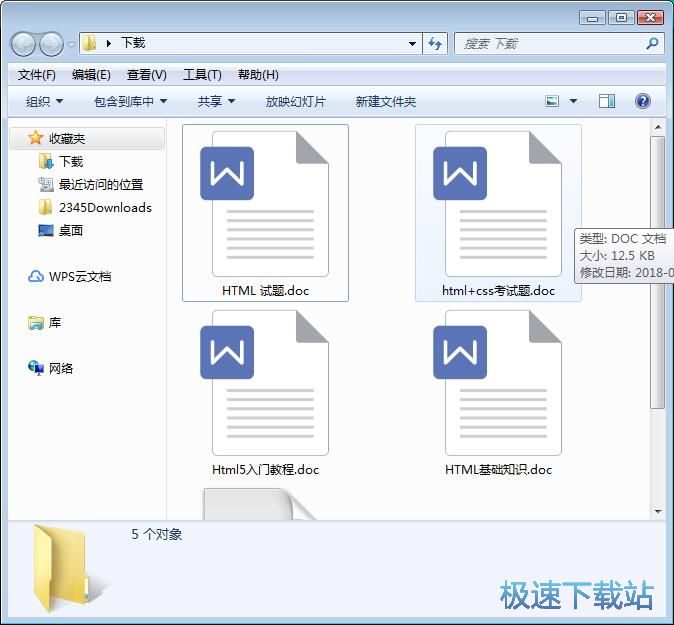Click the 新建文件夹 button

tap(386, 101)
